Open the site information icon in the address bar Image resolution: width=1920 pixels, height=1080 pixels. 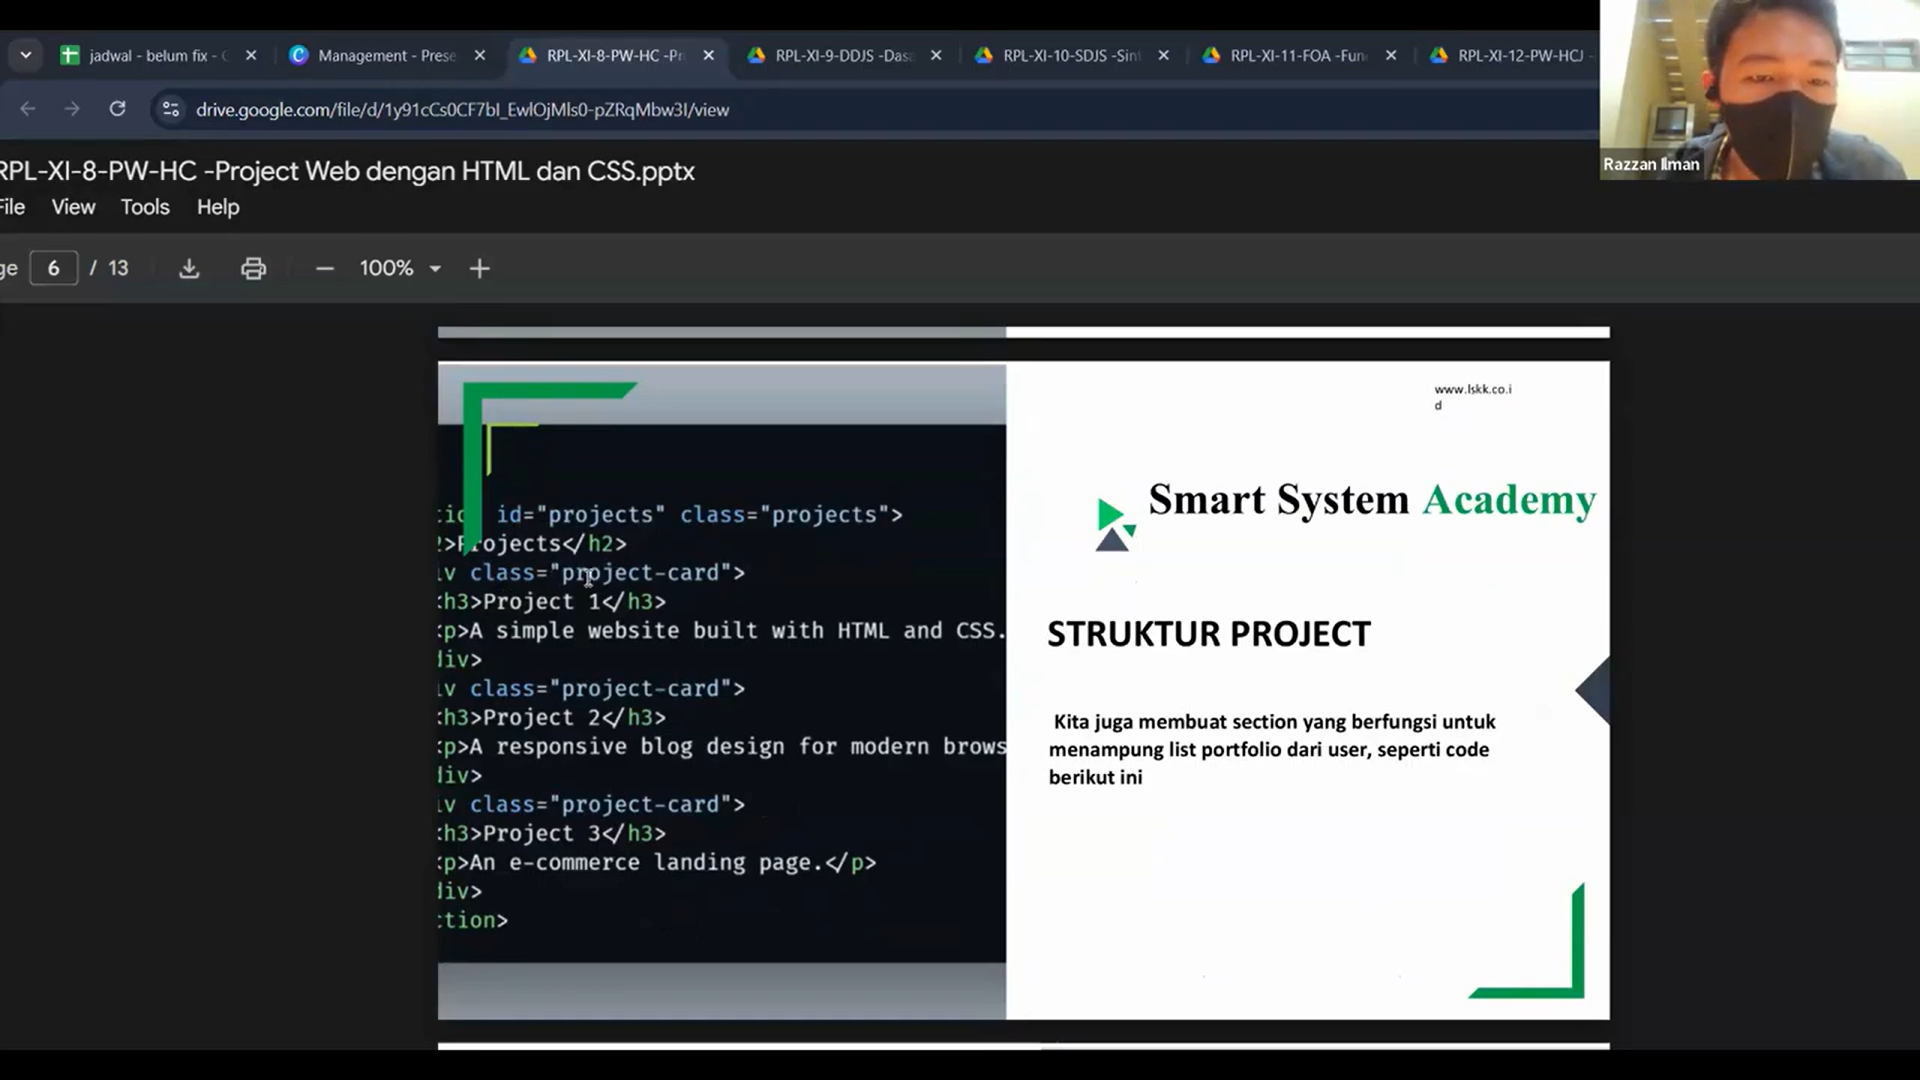point(171,109)
